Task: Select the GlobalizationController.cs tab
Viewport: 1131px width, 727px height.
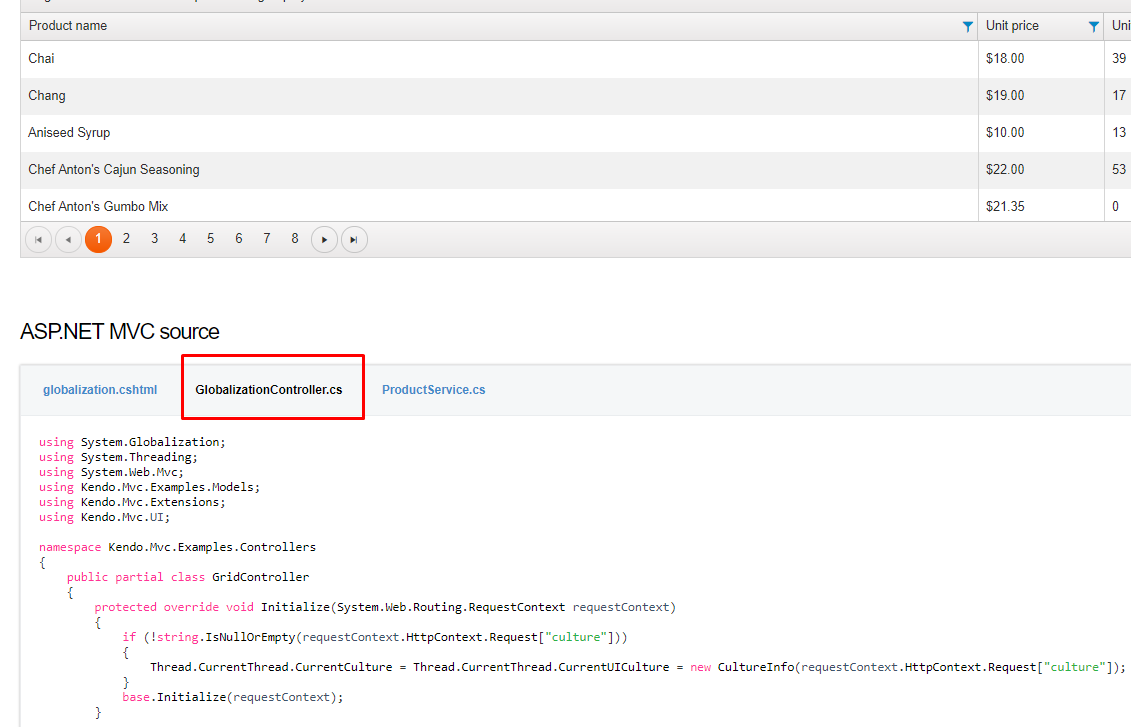Action: [272, 388]
